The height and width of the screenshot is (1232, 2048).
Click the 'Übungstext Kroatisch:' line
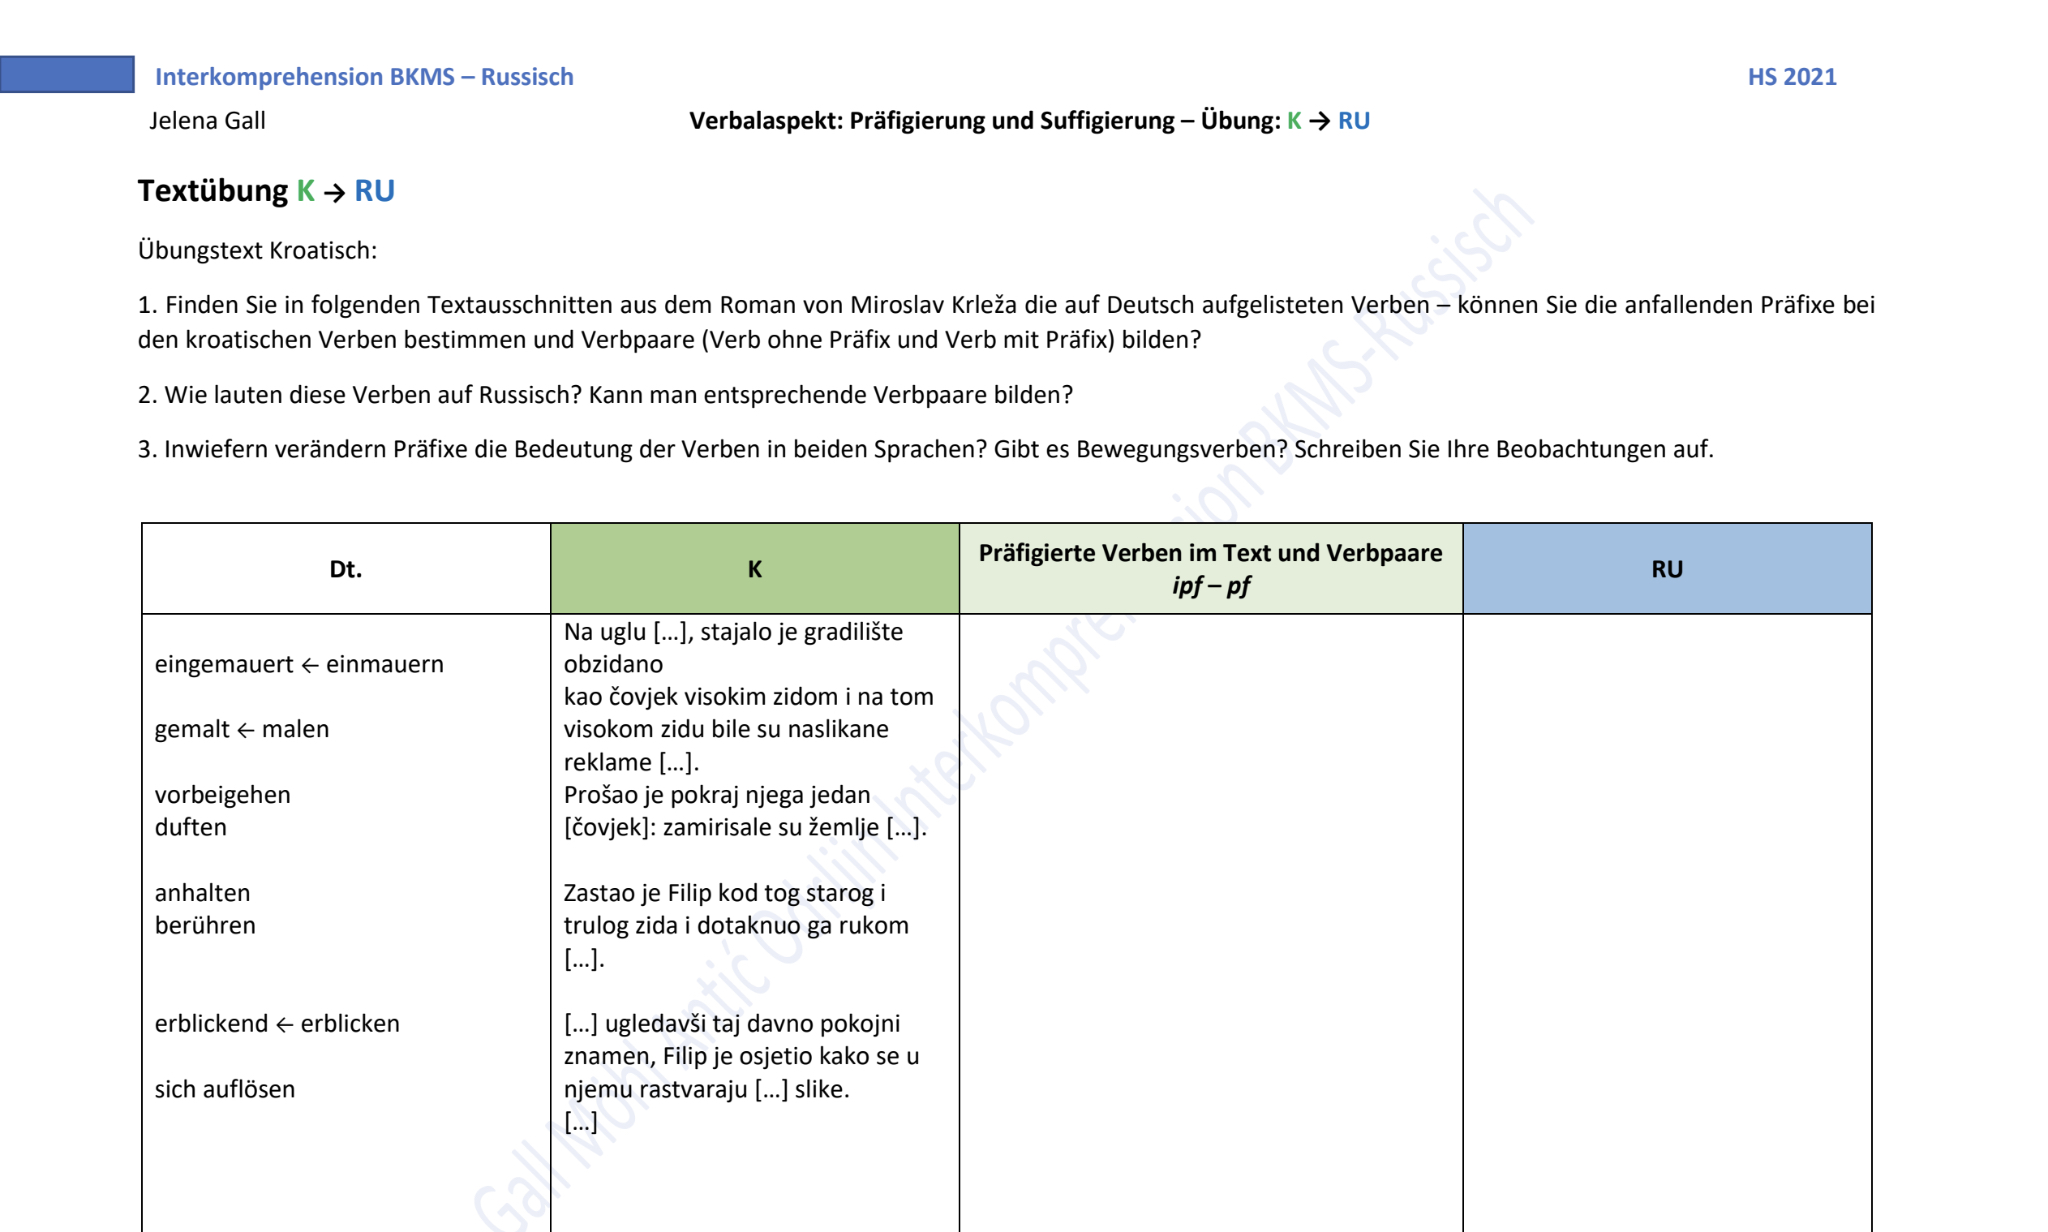coord(257,250)
